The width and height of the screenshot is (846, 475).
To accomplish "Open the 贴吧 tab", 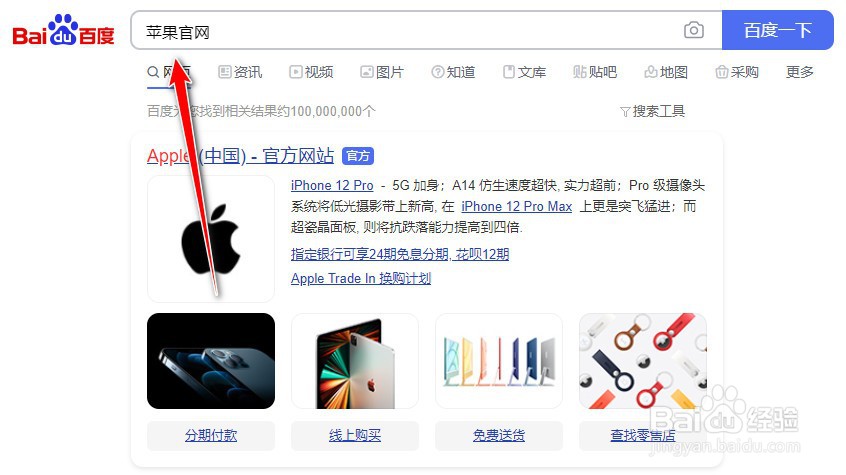I will [595, 72].
